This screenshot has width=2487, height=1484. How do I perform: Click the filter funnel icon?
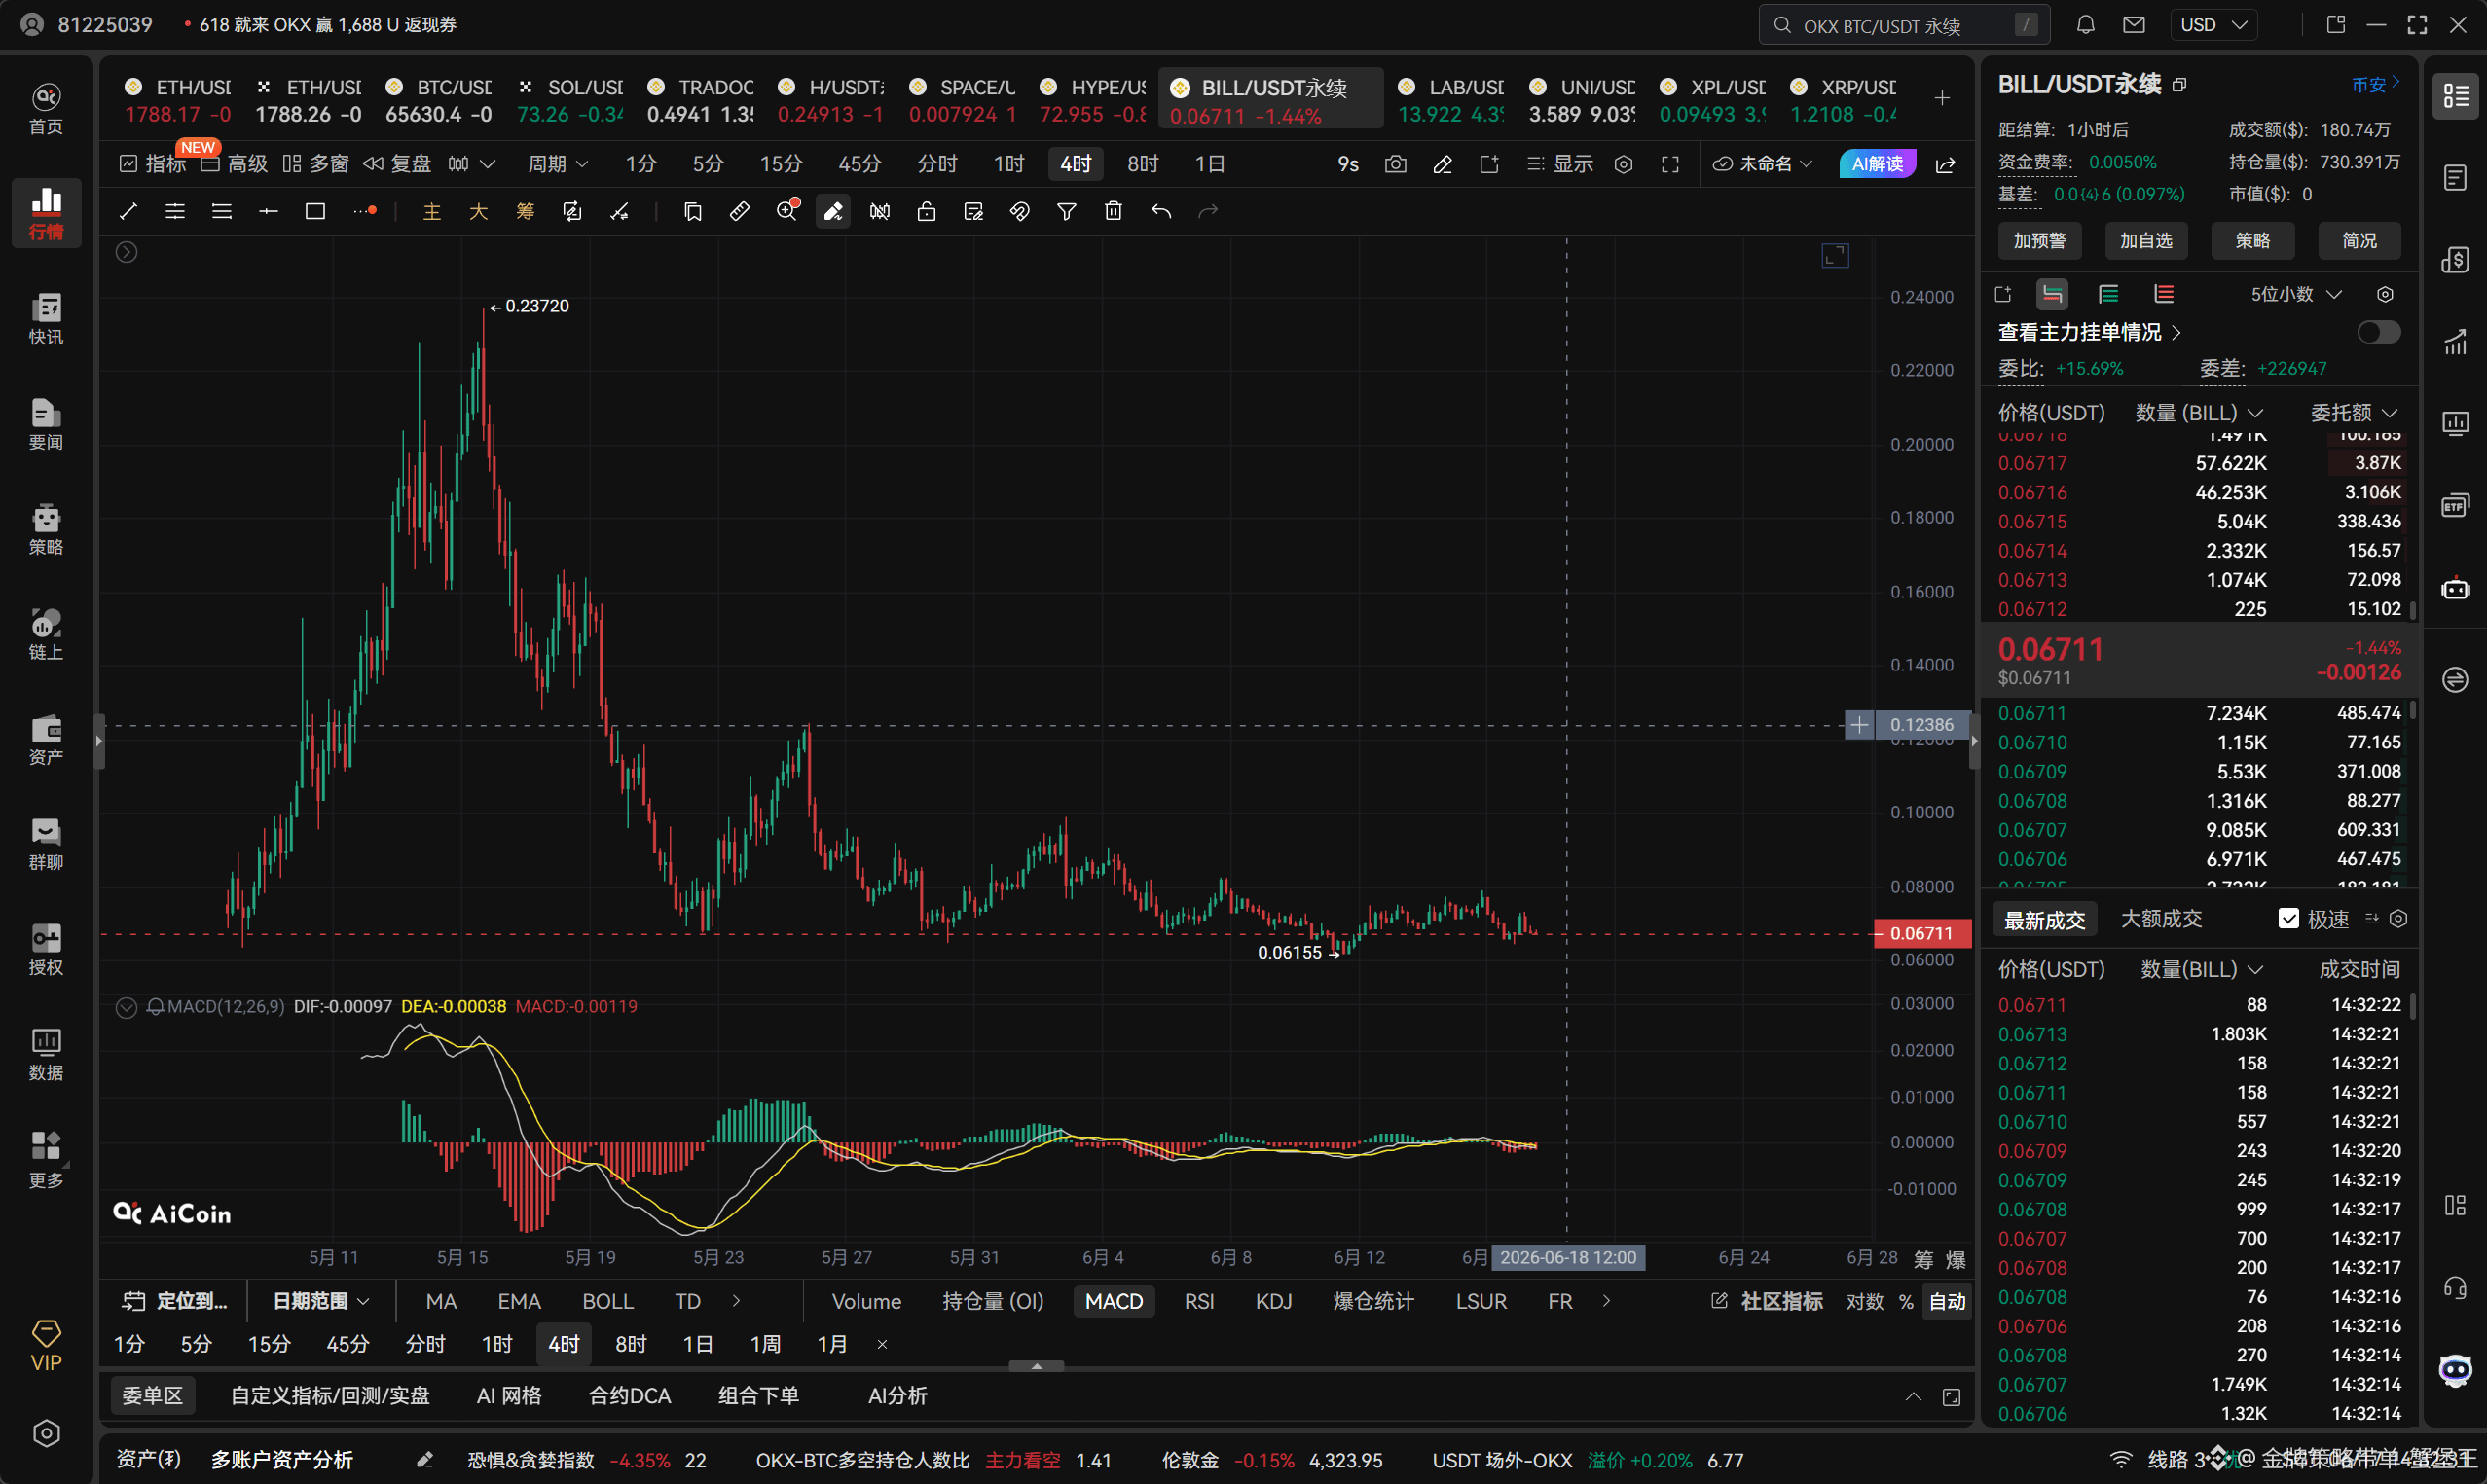(1067, 211)
